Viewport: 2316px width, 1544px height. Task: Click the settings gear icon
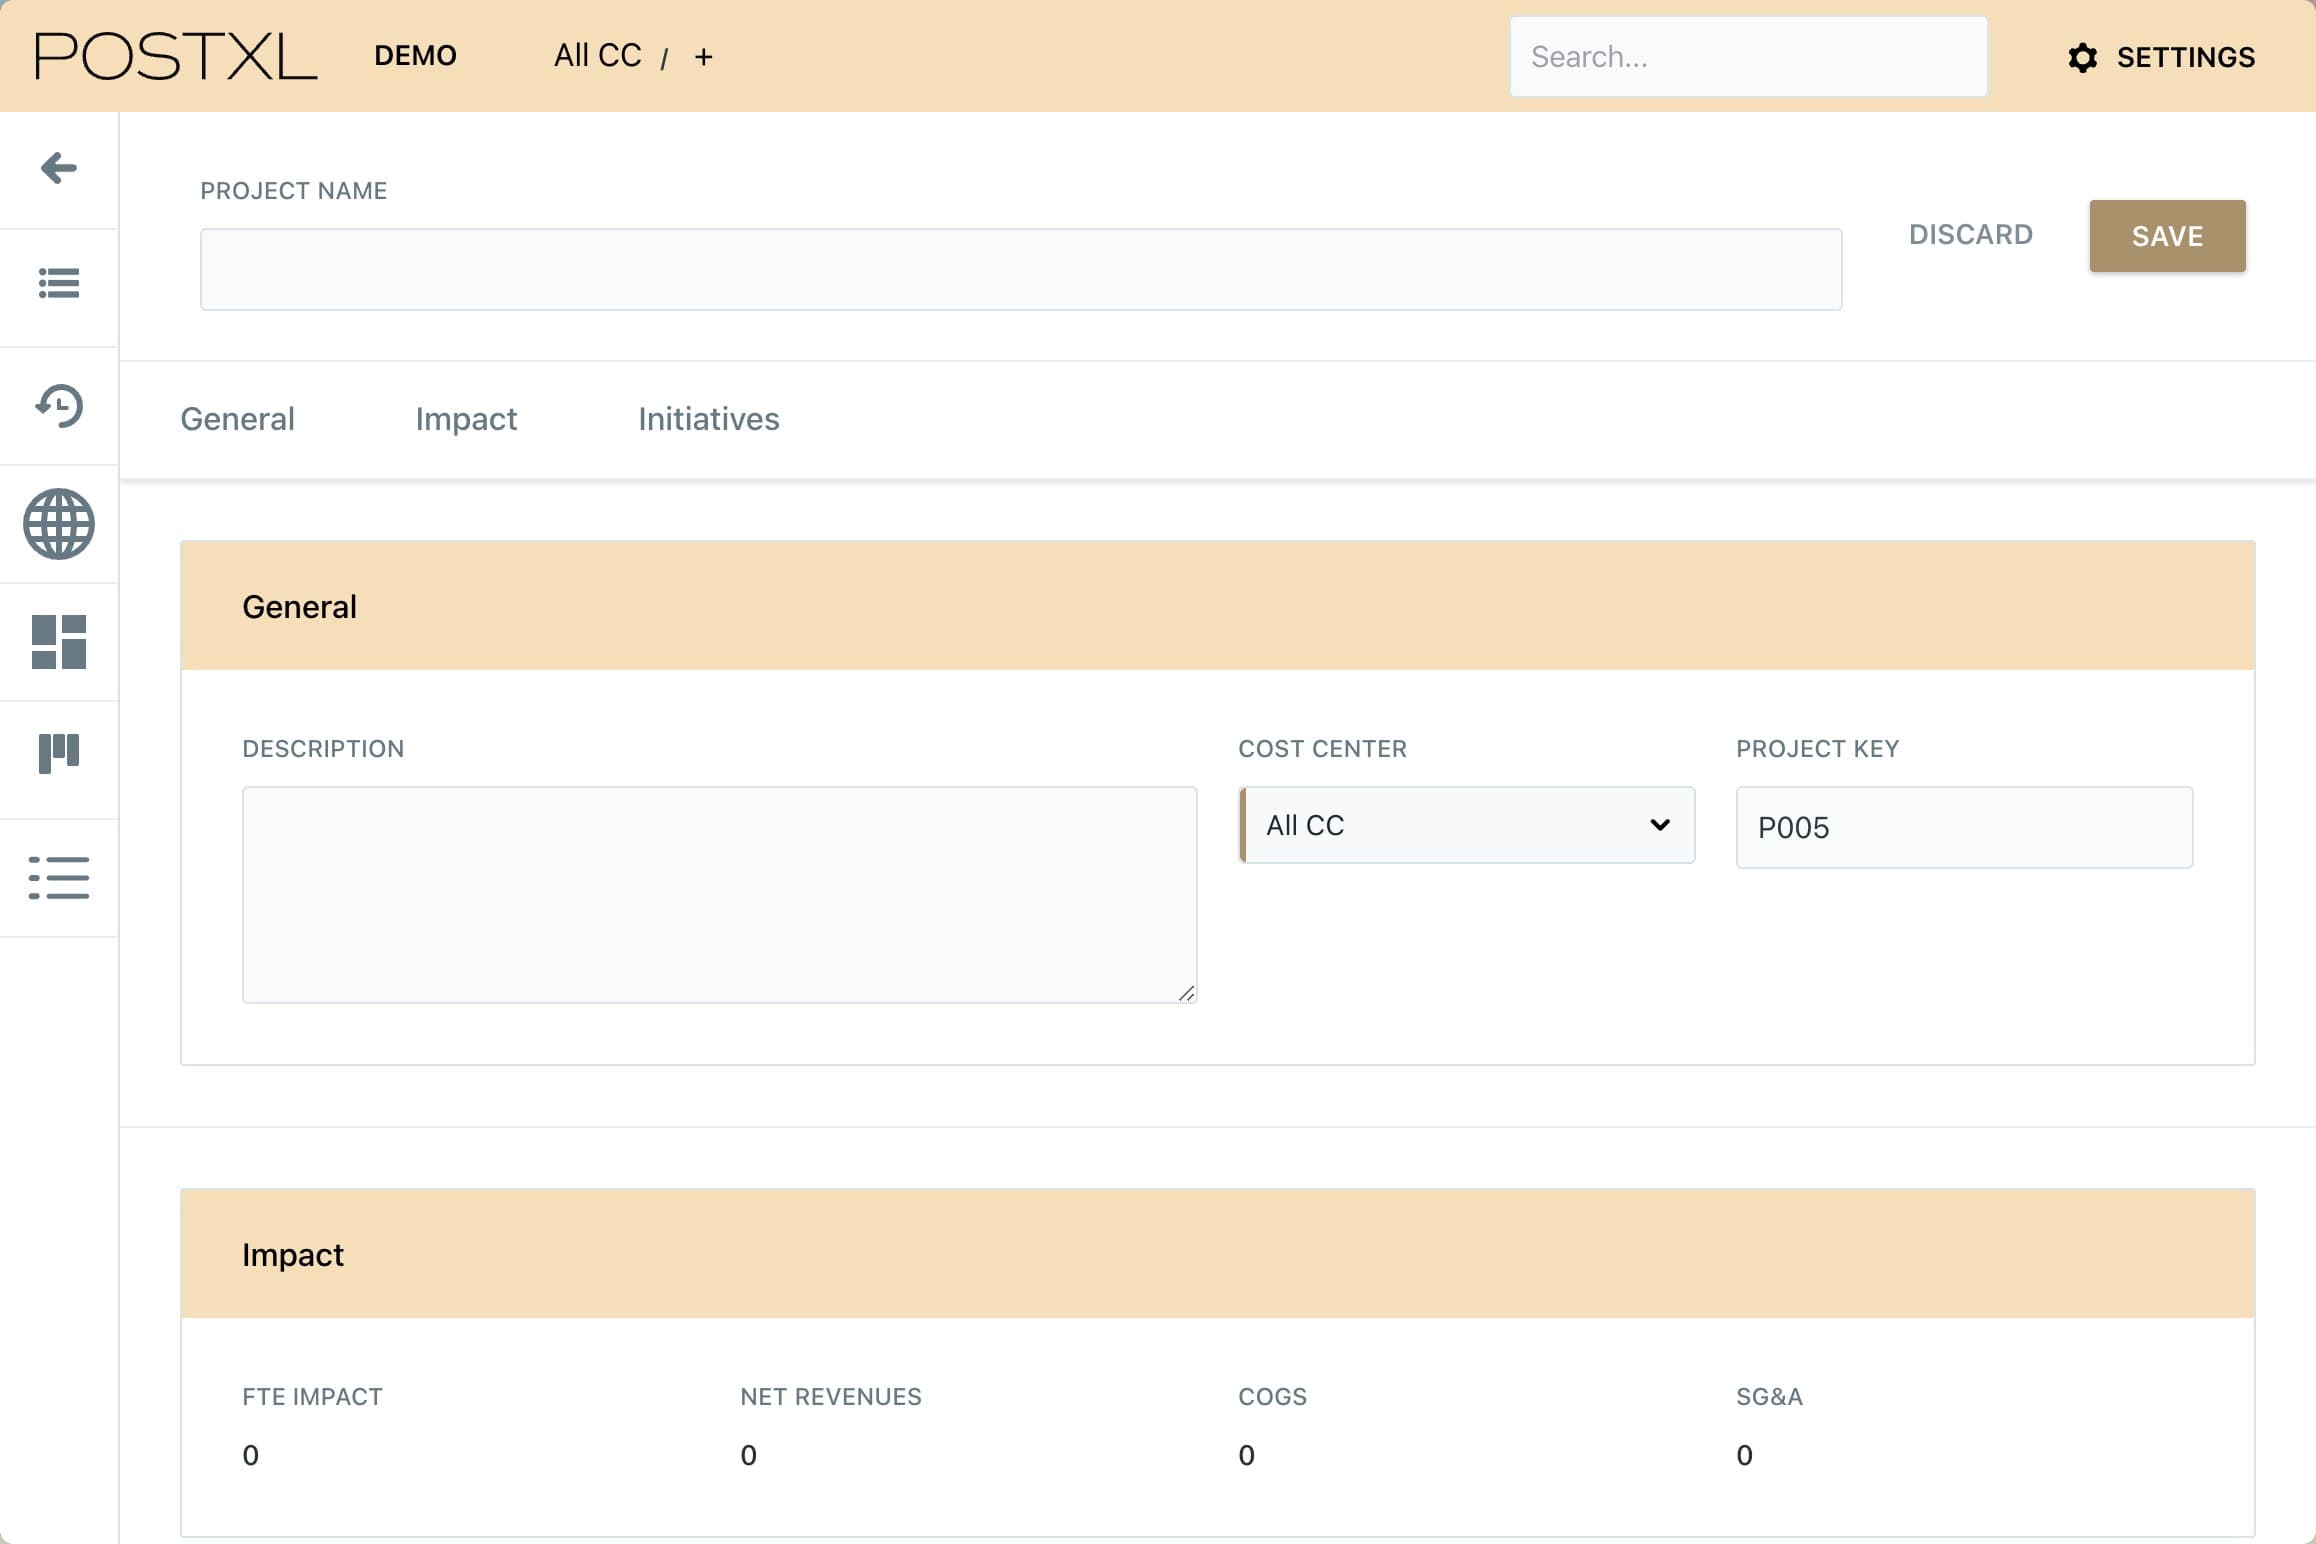pyautogui.click(x=2082, y=58)
